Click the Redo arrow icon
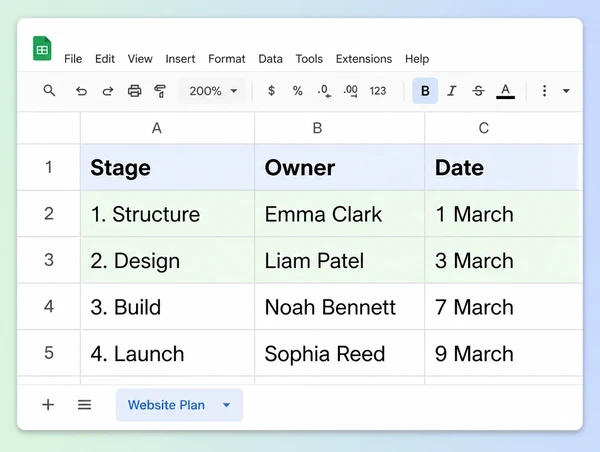Image resolution: width=600 pixels, height=452 pixels. [108, 91]
